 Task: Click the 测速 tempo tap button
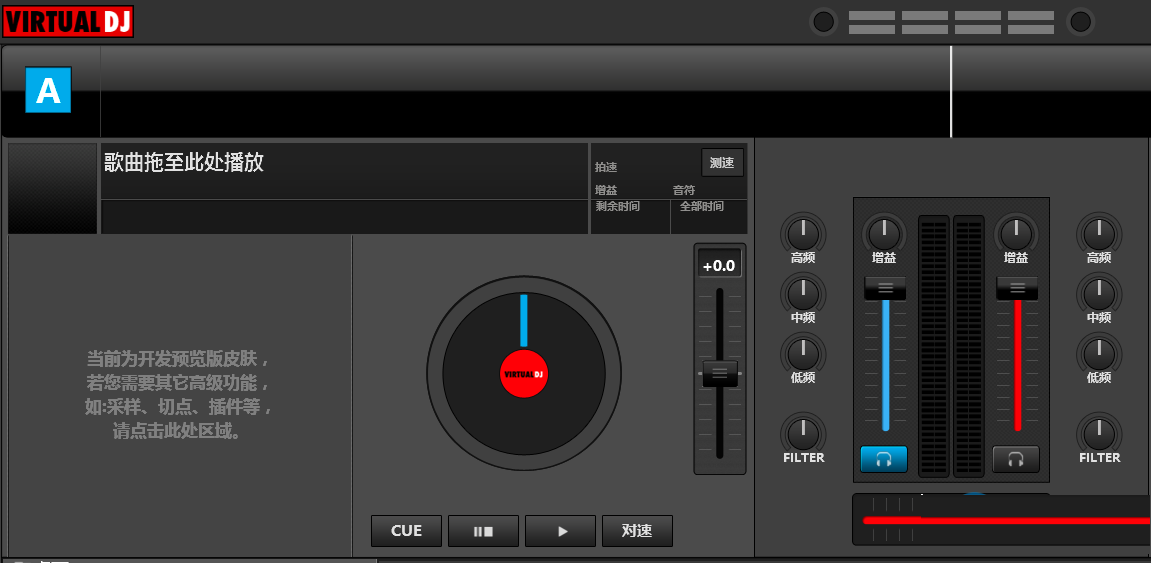pyautogui.click(x=722, y=162)
